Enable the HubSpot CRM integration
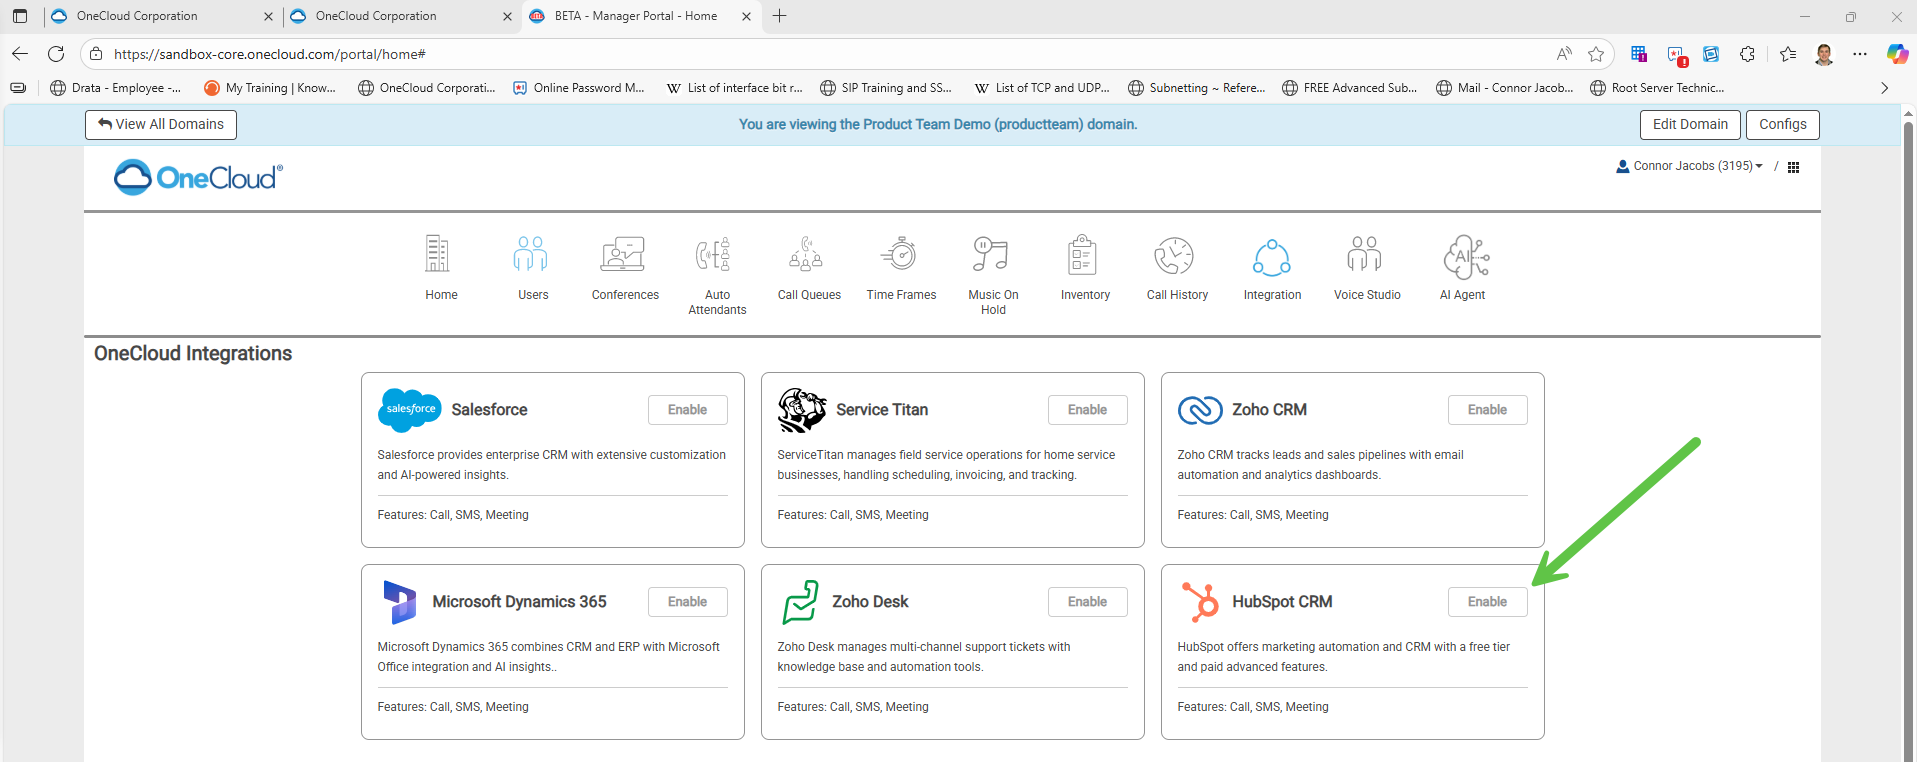 1487,602
